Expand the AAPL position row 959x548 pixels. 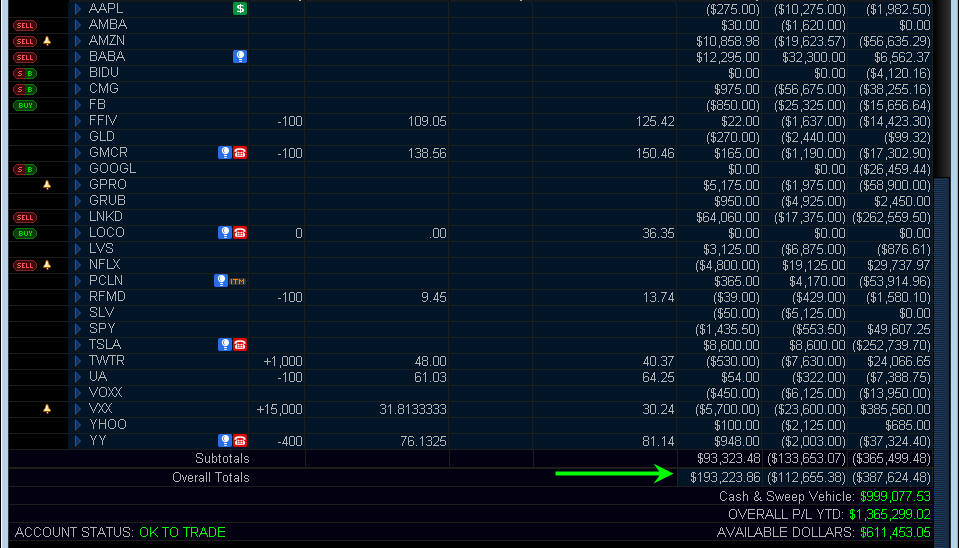click(x=78, y=9)
